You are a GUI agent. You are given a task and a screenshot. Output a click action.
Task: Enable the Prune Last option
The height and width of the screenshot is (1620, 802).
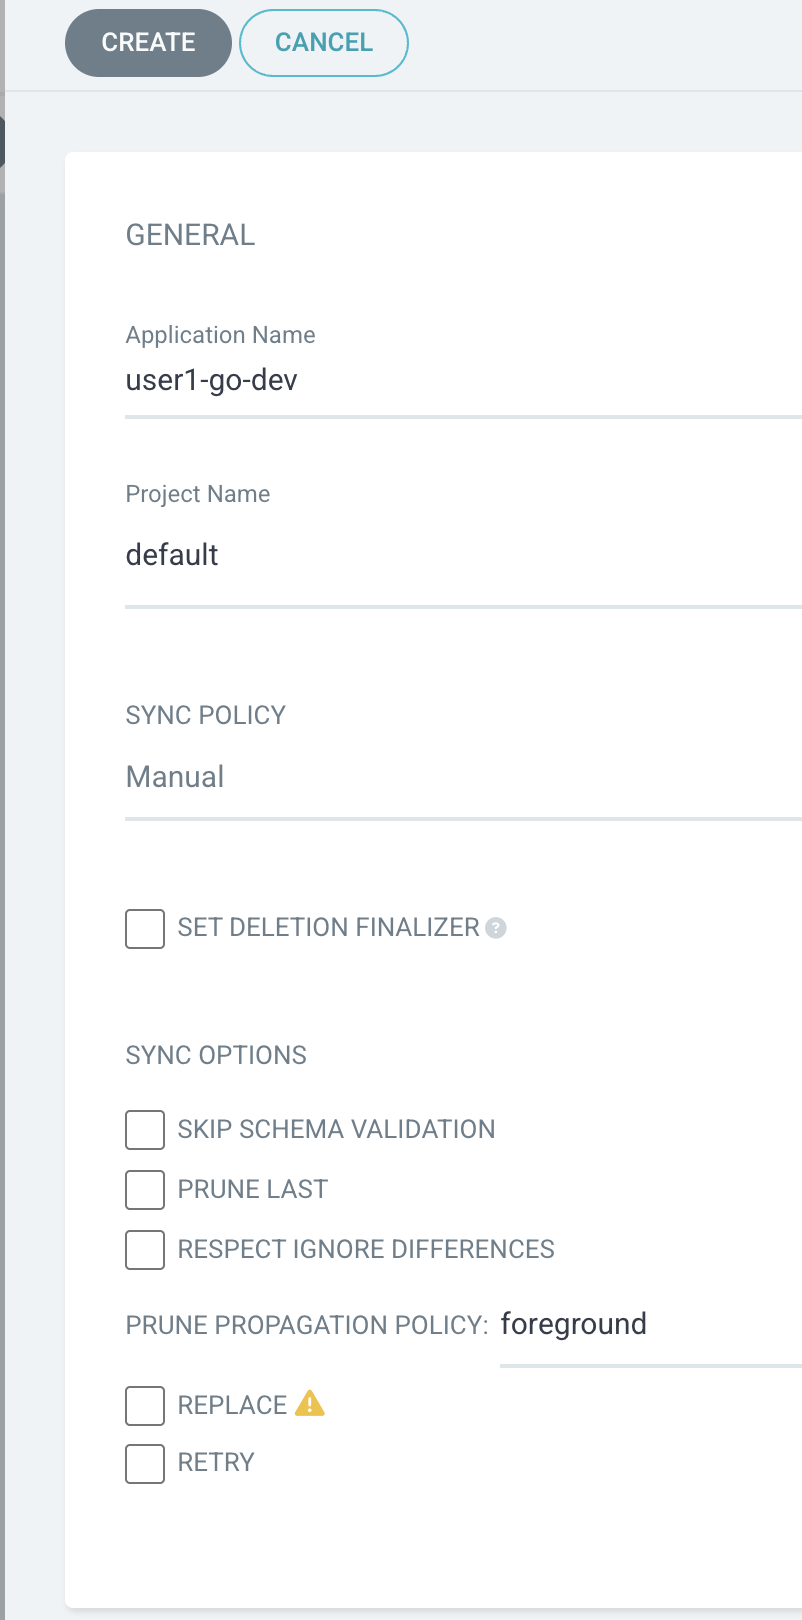[x=145, y=1190]
